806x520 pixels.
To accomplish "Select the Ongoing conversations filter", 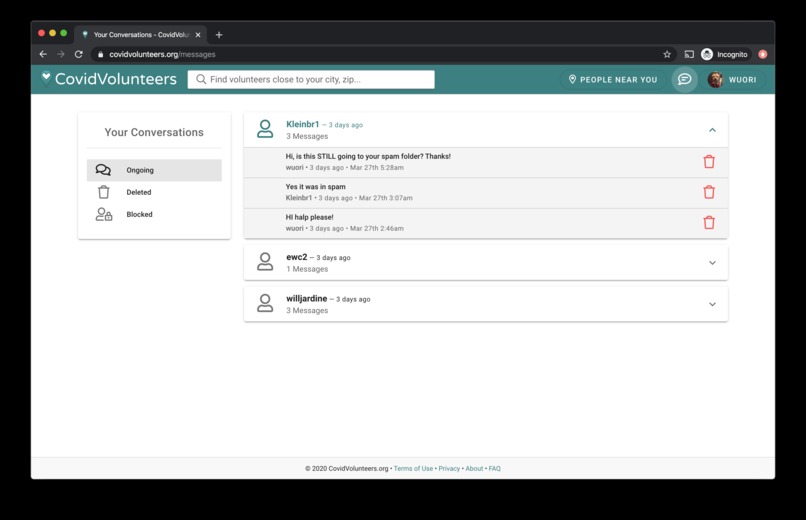I will pyautogui.click(x=154, y=170).
